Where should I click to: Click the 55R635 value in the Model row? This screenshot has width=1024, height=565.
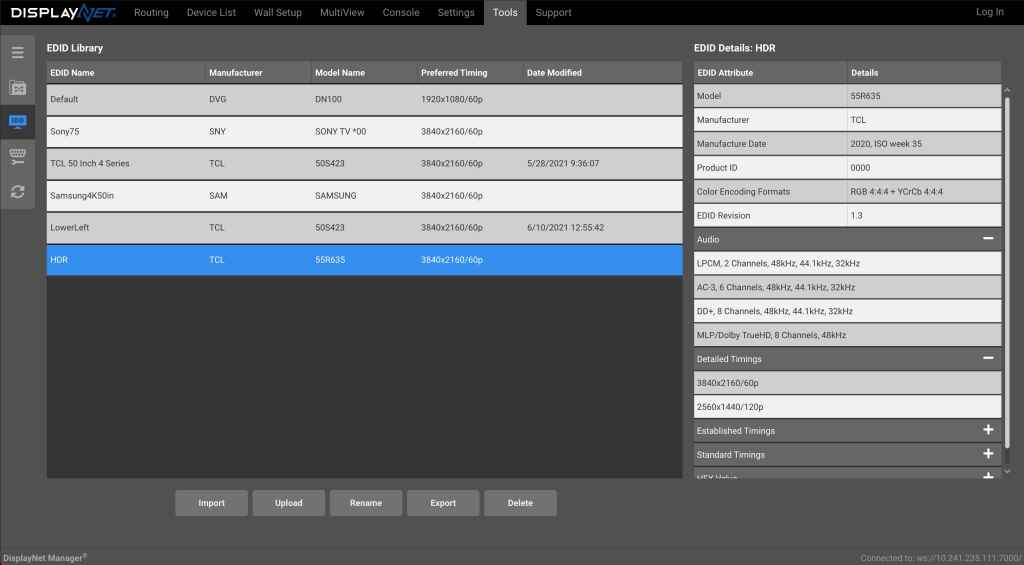coord(865,95)
